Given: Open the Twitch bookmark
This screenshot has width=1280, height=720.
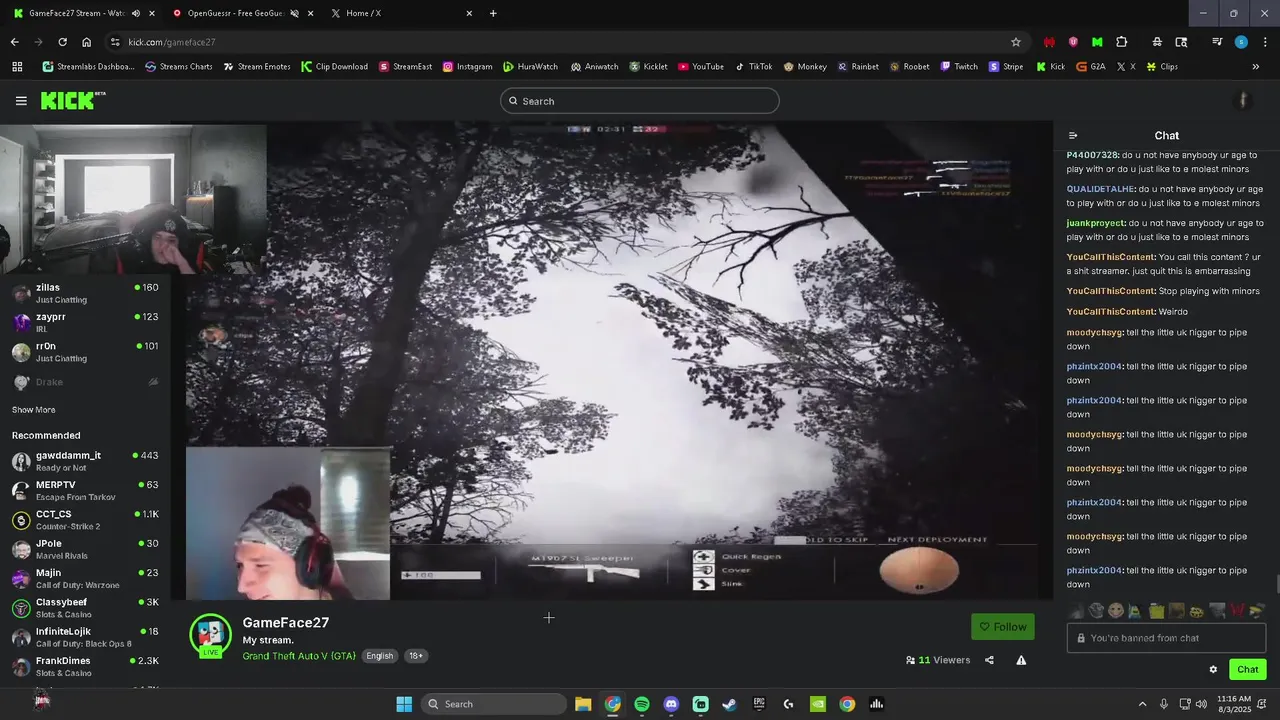Looking at the screenshot, I should (x=959, y=66).
